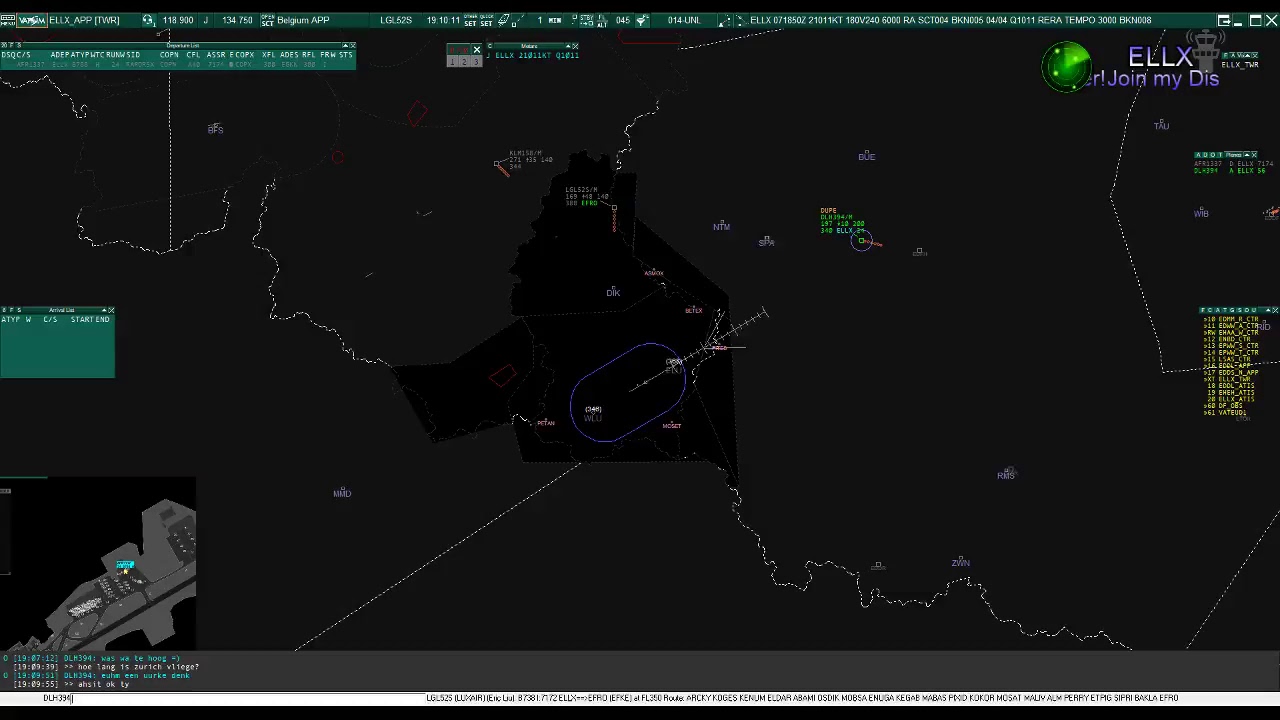Viewport: 1280px width, 720px height.
Task: Click the ELLX_APP [TWR] callsign in the toolbar
Action: [84, 20]
